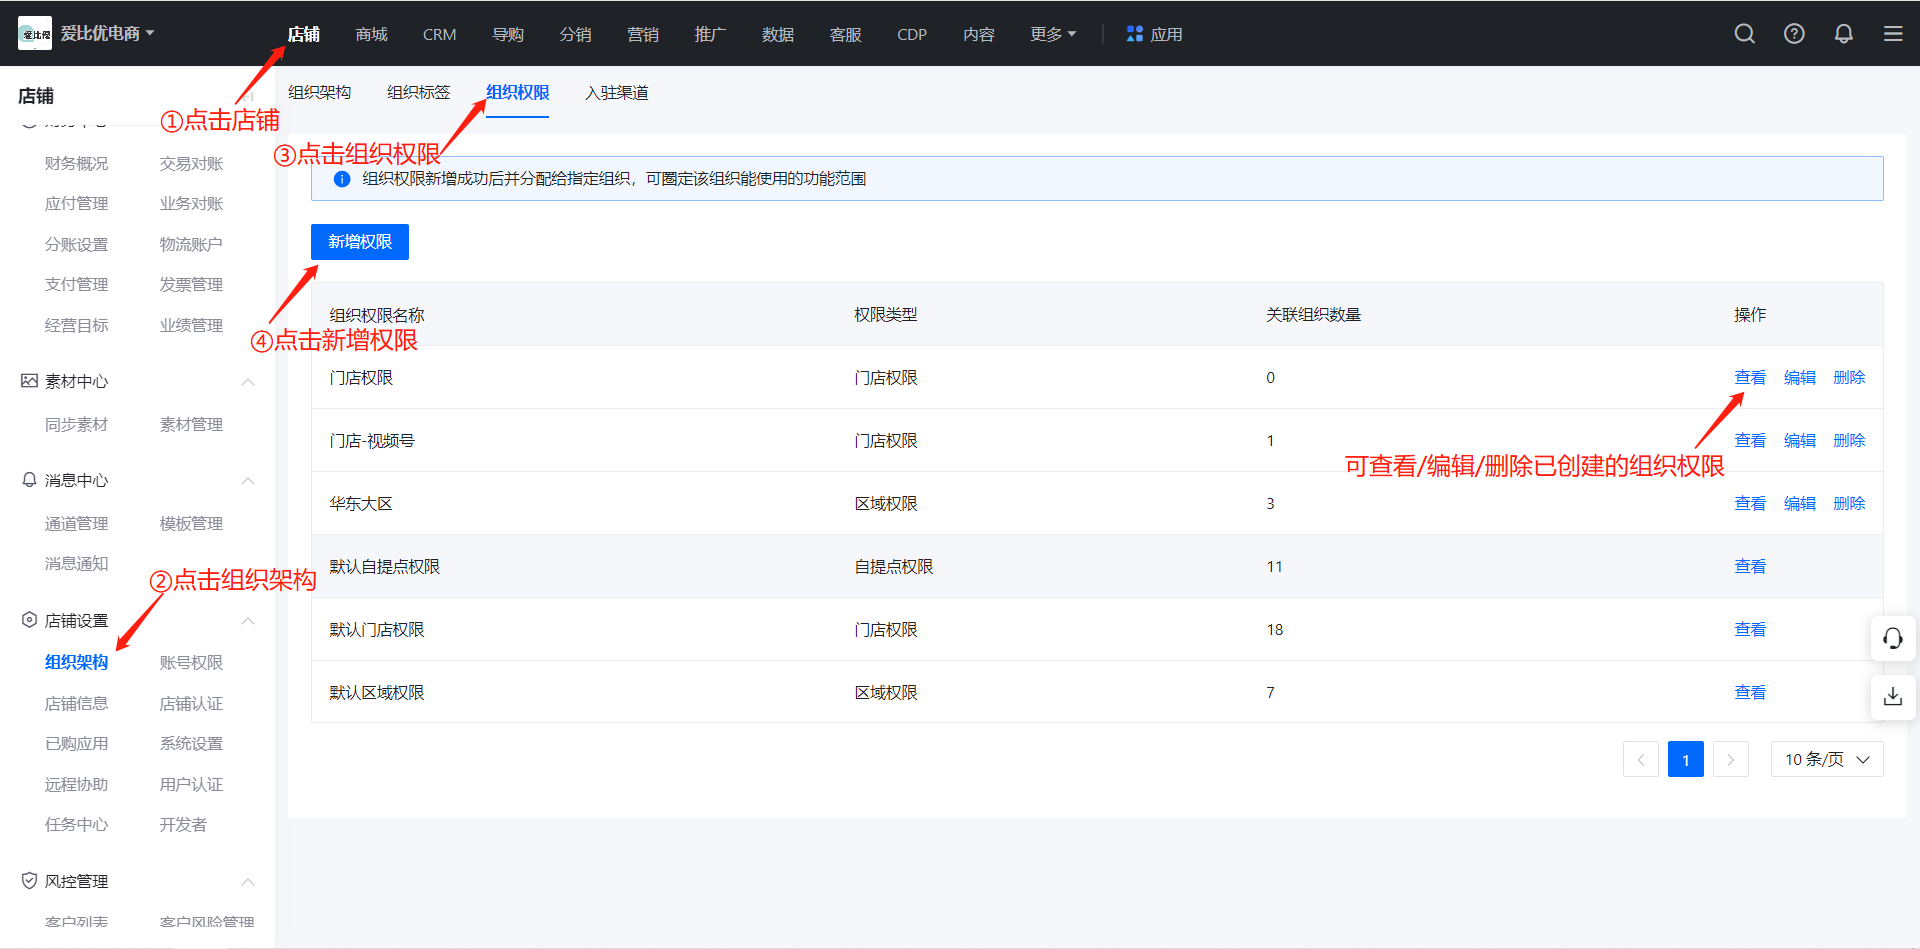Click the 店铺设置 hexagon icon
Image resolution: width=1920 pixels, height=949 pixels.
pyautogui.click(x=29, y=620)
